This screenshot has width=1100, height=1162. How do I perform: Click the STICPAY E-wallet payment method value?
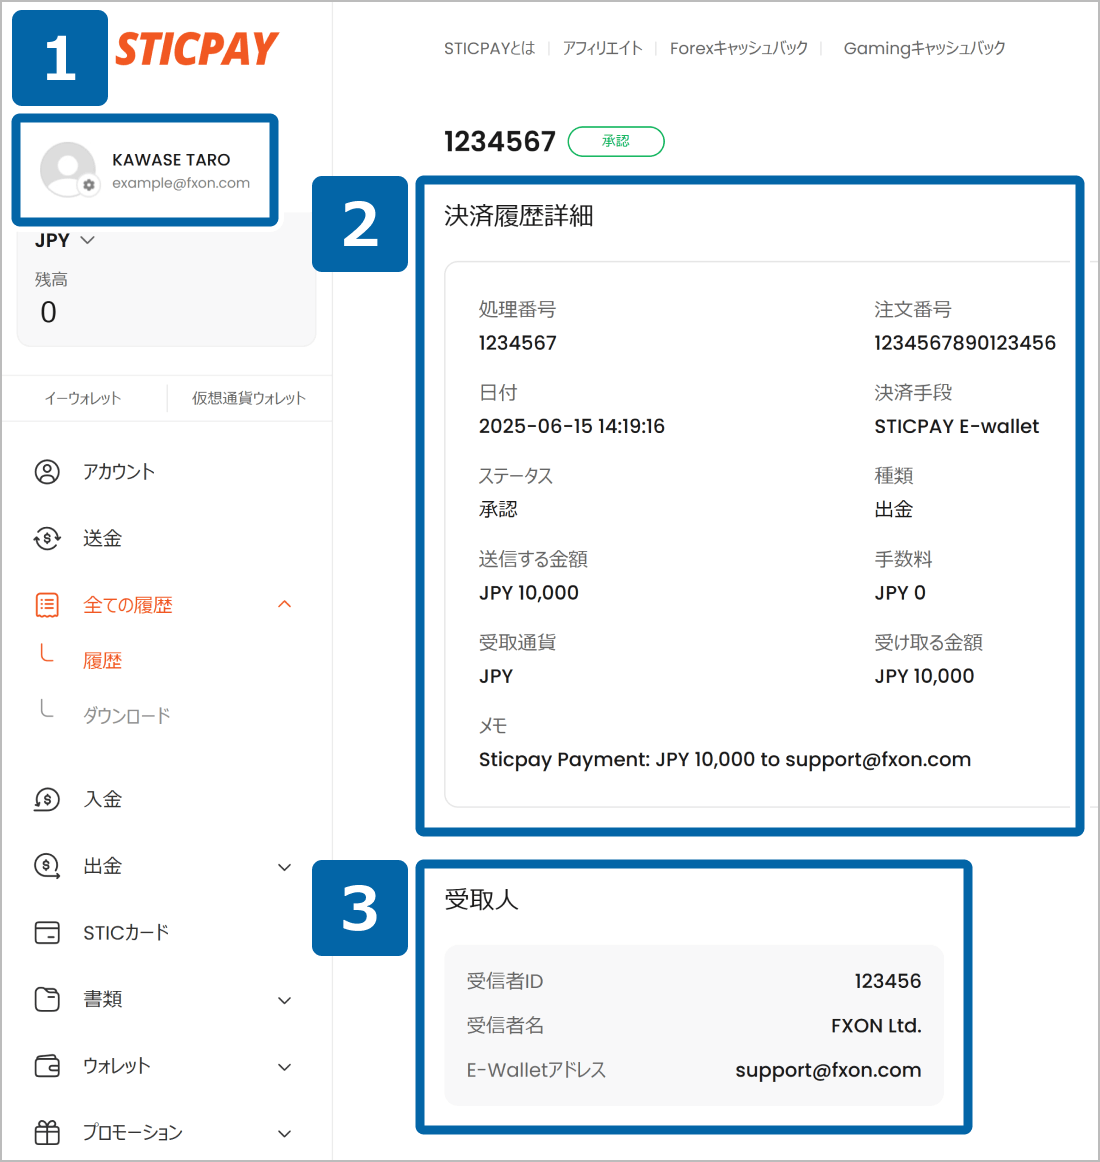(957, 426)
